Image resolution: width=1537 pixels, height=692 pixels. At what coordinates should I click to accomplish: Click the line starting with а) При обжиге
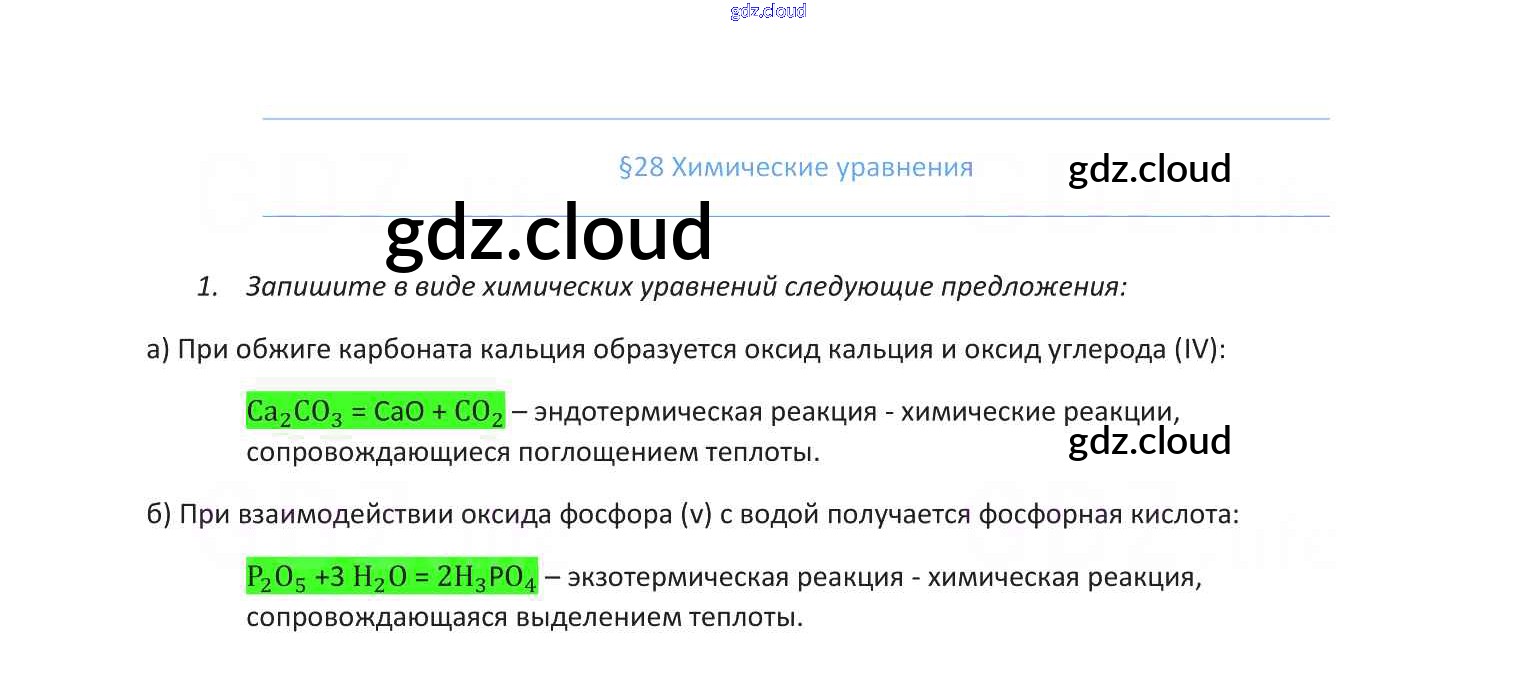[x=686, y=350]
